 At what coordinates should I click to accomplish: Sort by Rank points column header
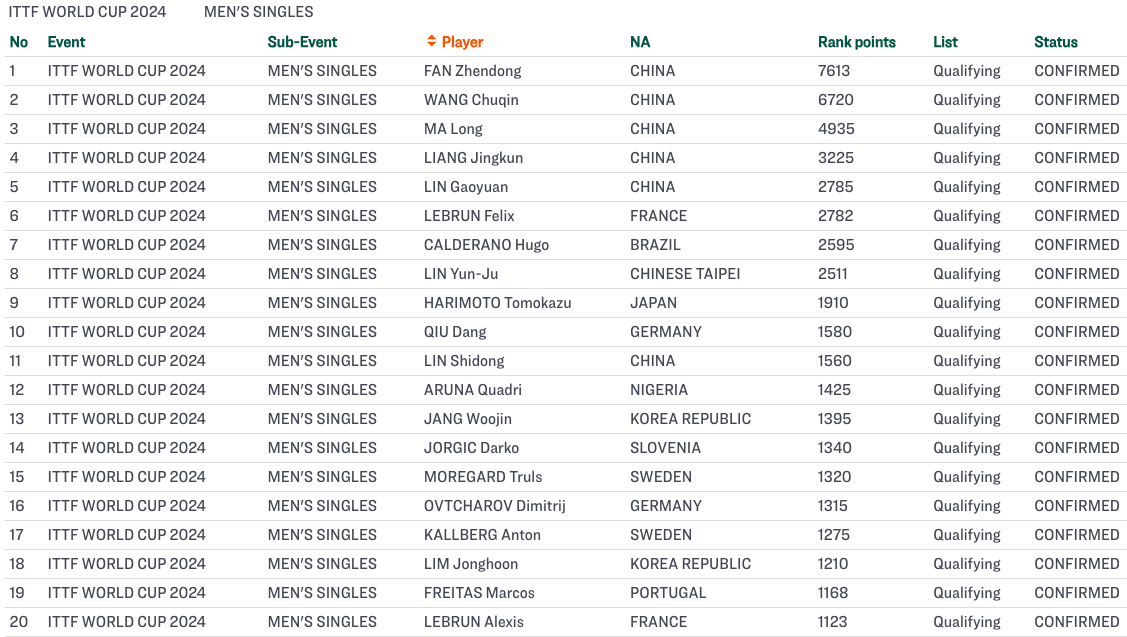[x=857, y=42]
